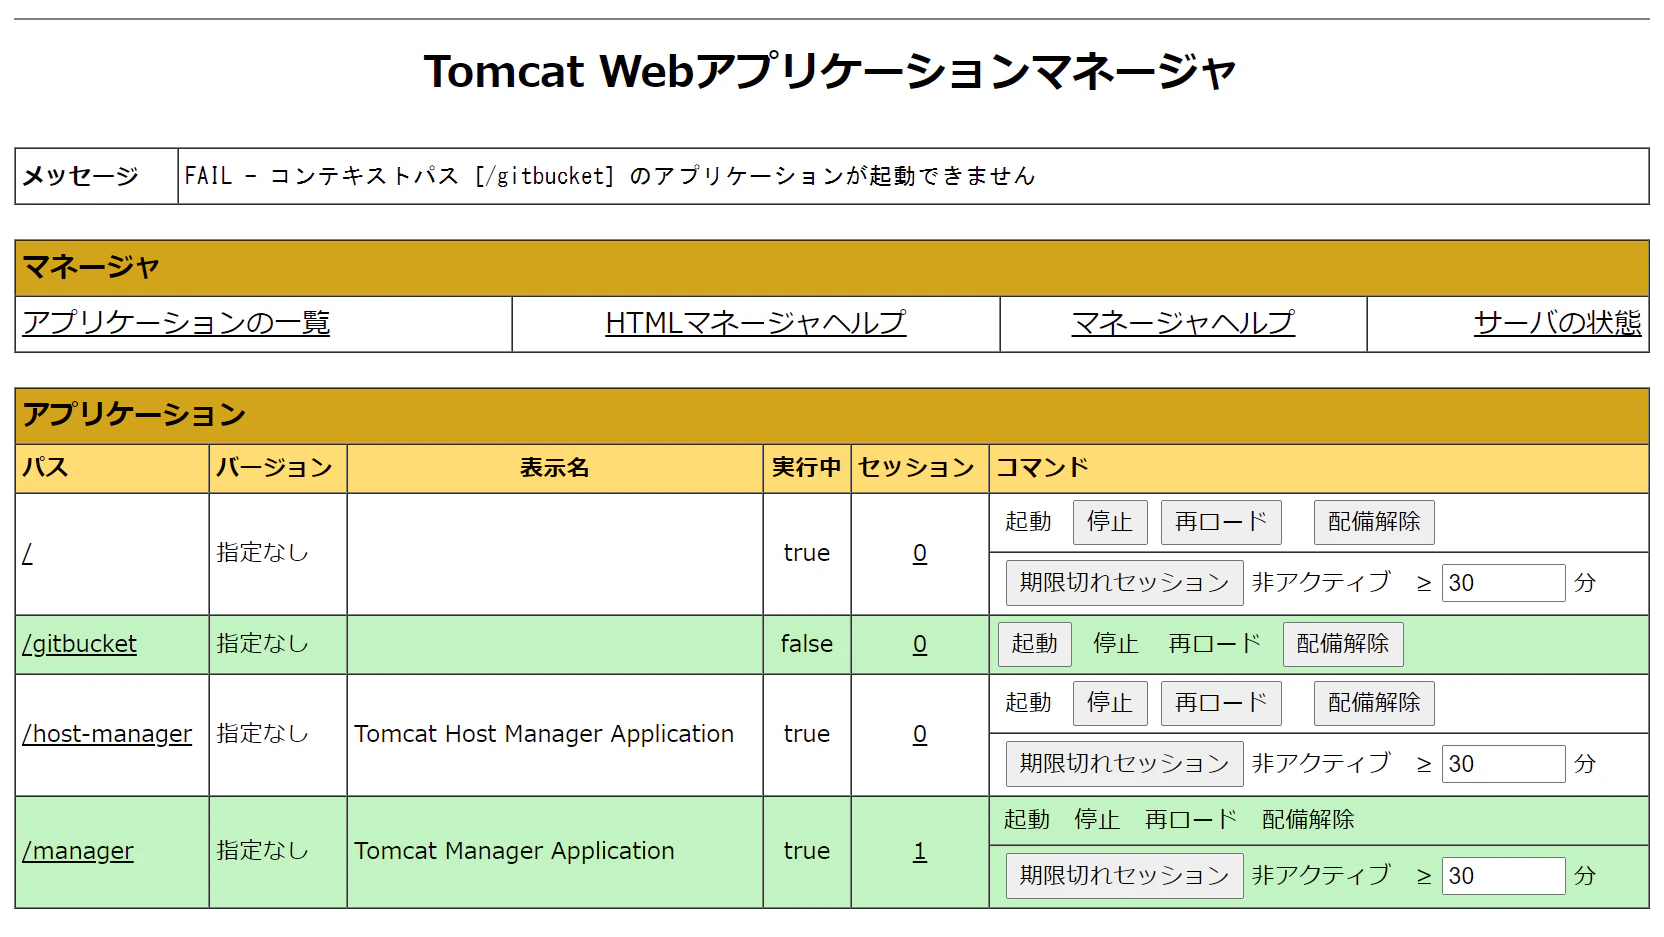The height and width of the screenshot is (937, 1664).
Task: Reload /host-manager with 再ロード button
Action: (x=1220, y=702)
